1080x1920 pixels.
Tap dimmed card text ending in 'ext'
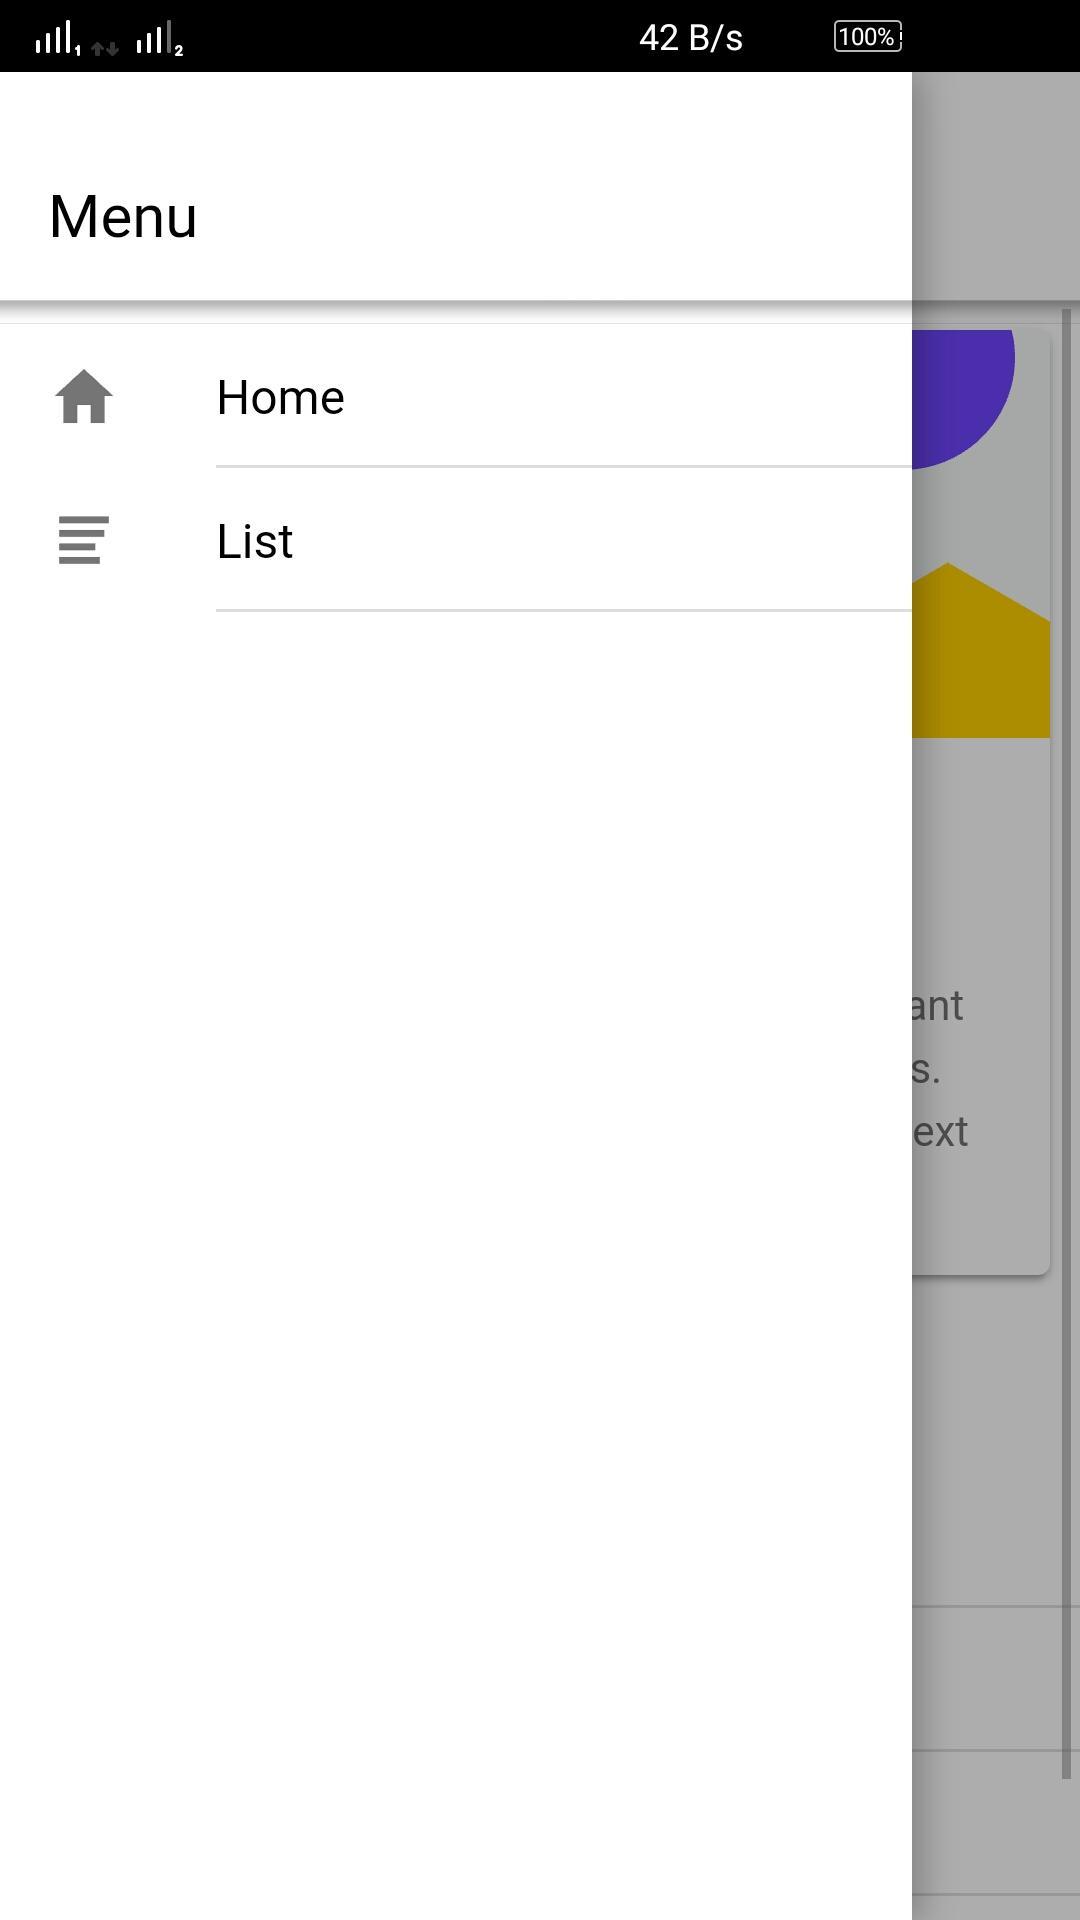940,1132
